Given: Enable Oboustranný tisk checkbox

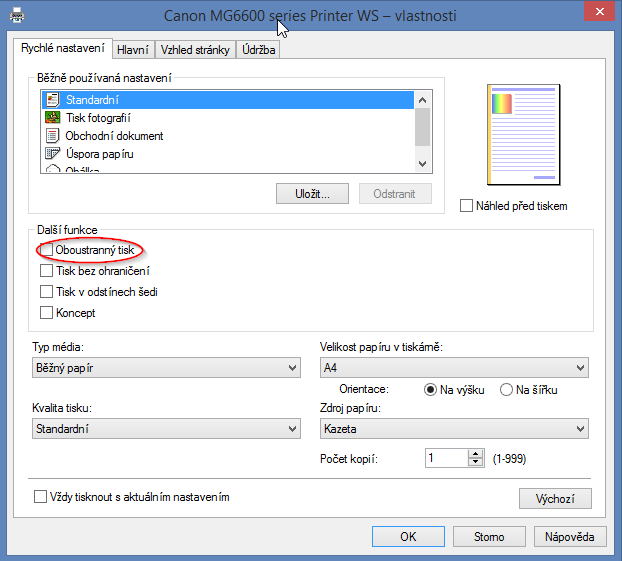Looking at the screenshot, I should click(46, 250).
